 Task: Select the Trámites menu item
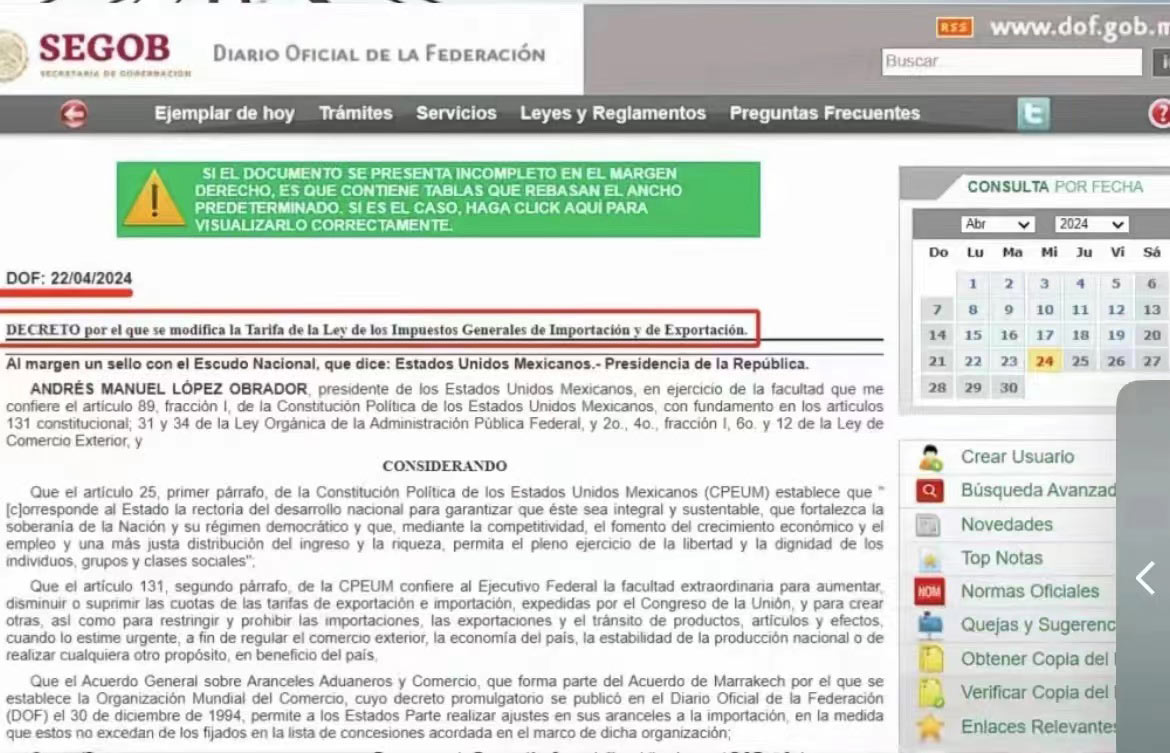[355, 114]
